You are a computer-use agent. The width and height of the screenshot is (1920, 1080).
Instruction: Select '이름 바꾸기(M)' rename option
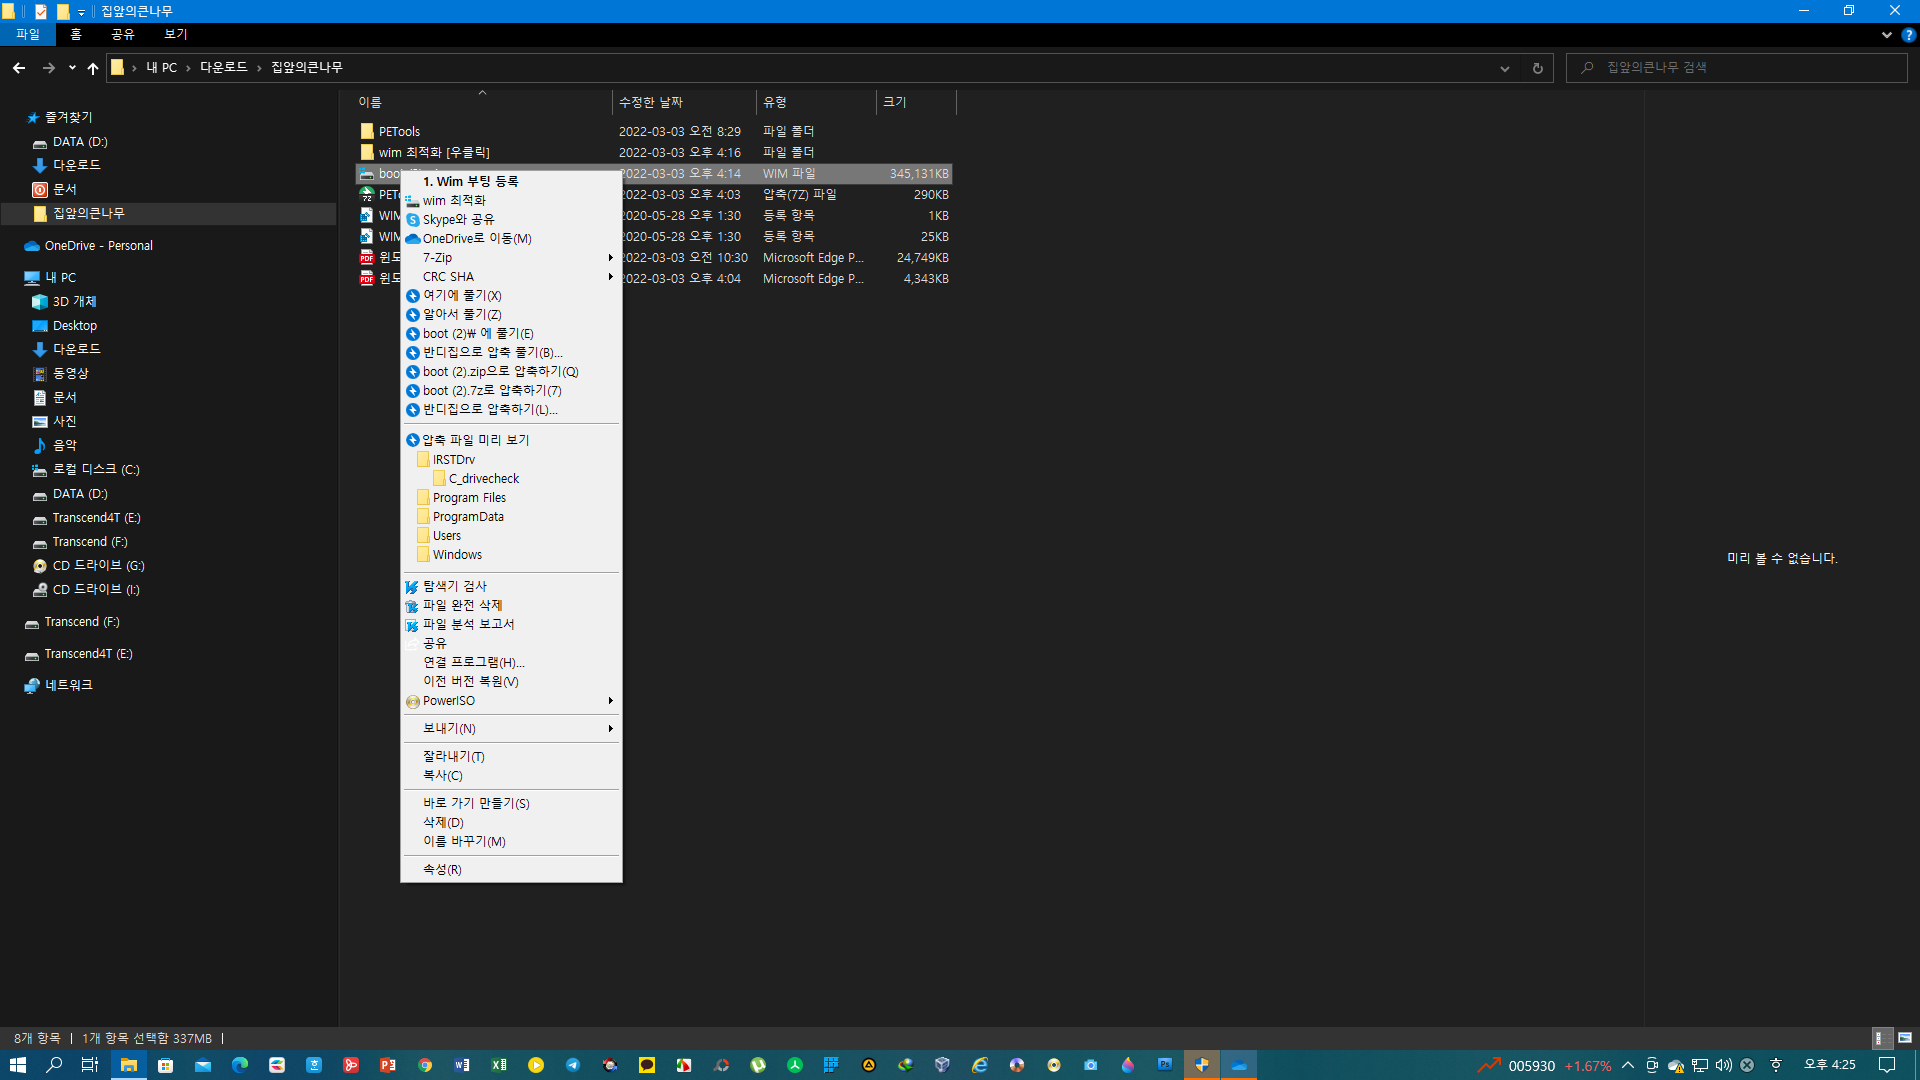[x=511, y=841]
